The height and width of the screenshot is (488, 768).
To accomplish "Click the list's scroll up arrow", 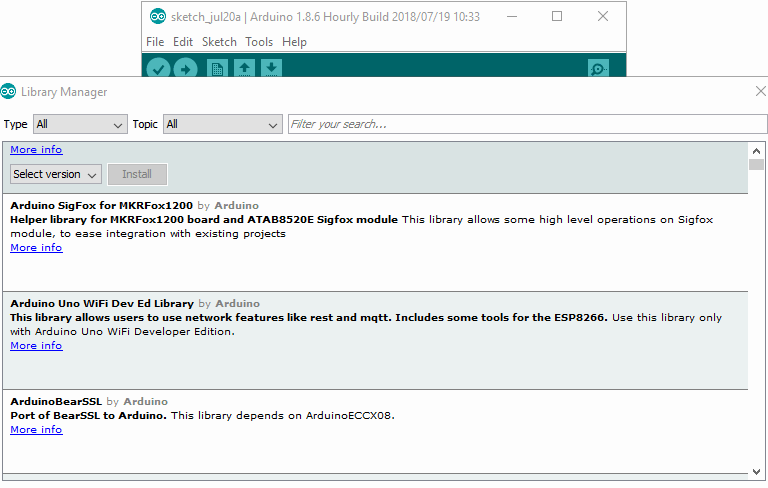I will [x=756, y=151].
